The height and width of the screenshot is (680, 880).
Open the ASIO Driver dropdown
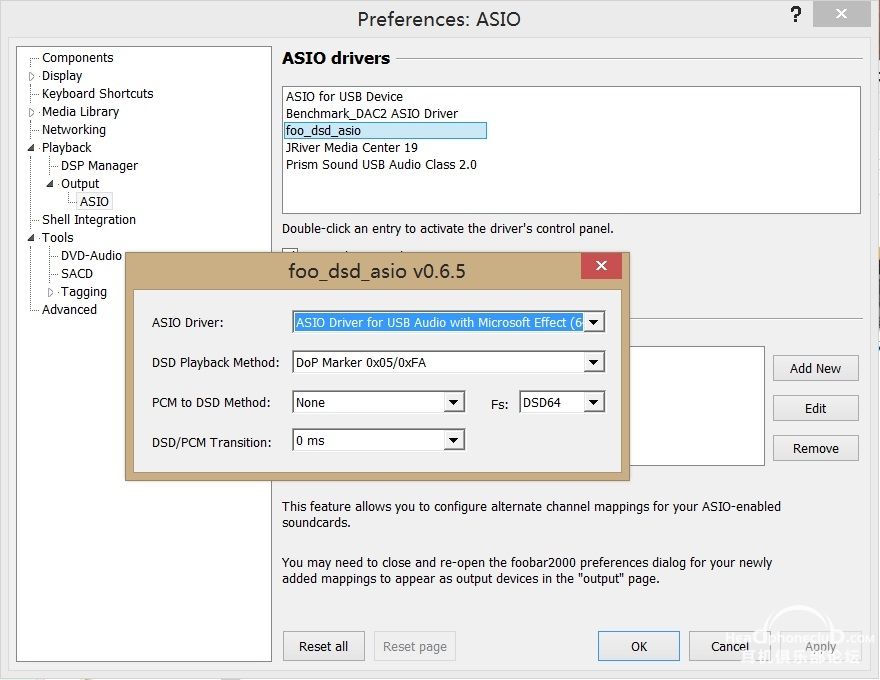[594, 323]
